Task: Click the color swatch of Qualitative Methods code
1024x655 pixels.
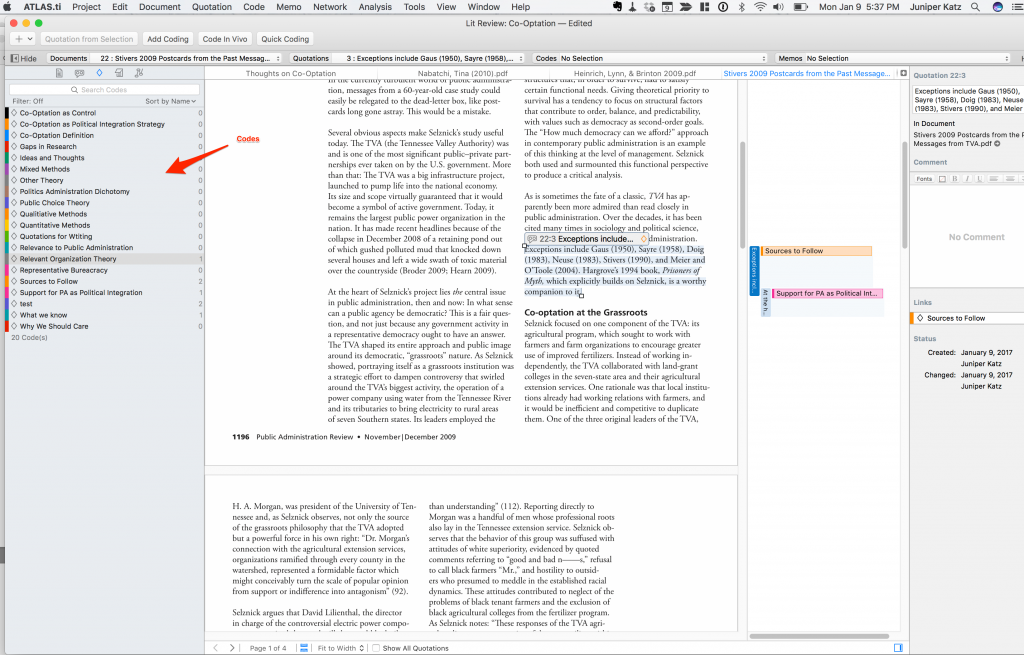Action: coord(7,214)
